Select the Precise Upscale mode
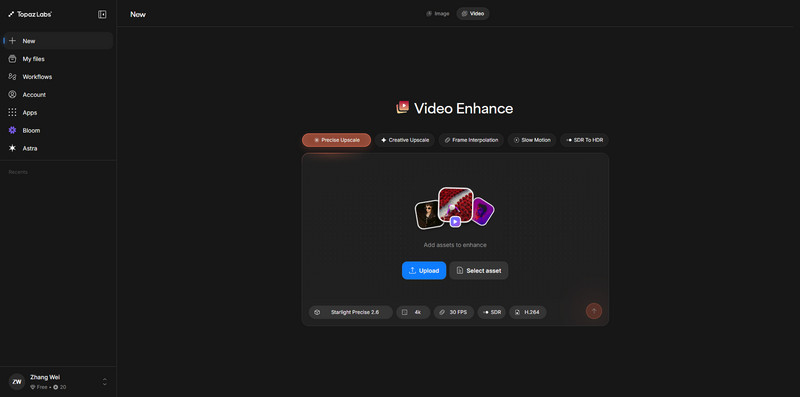 pyautogui.click(x=336, y=140)
